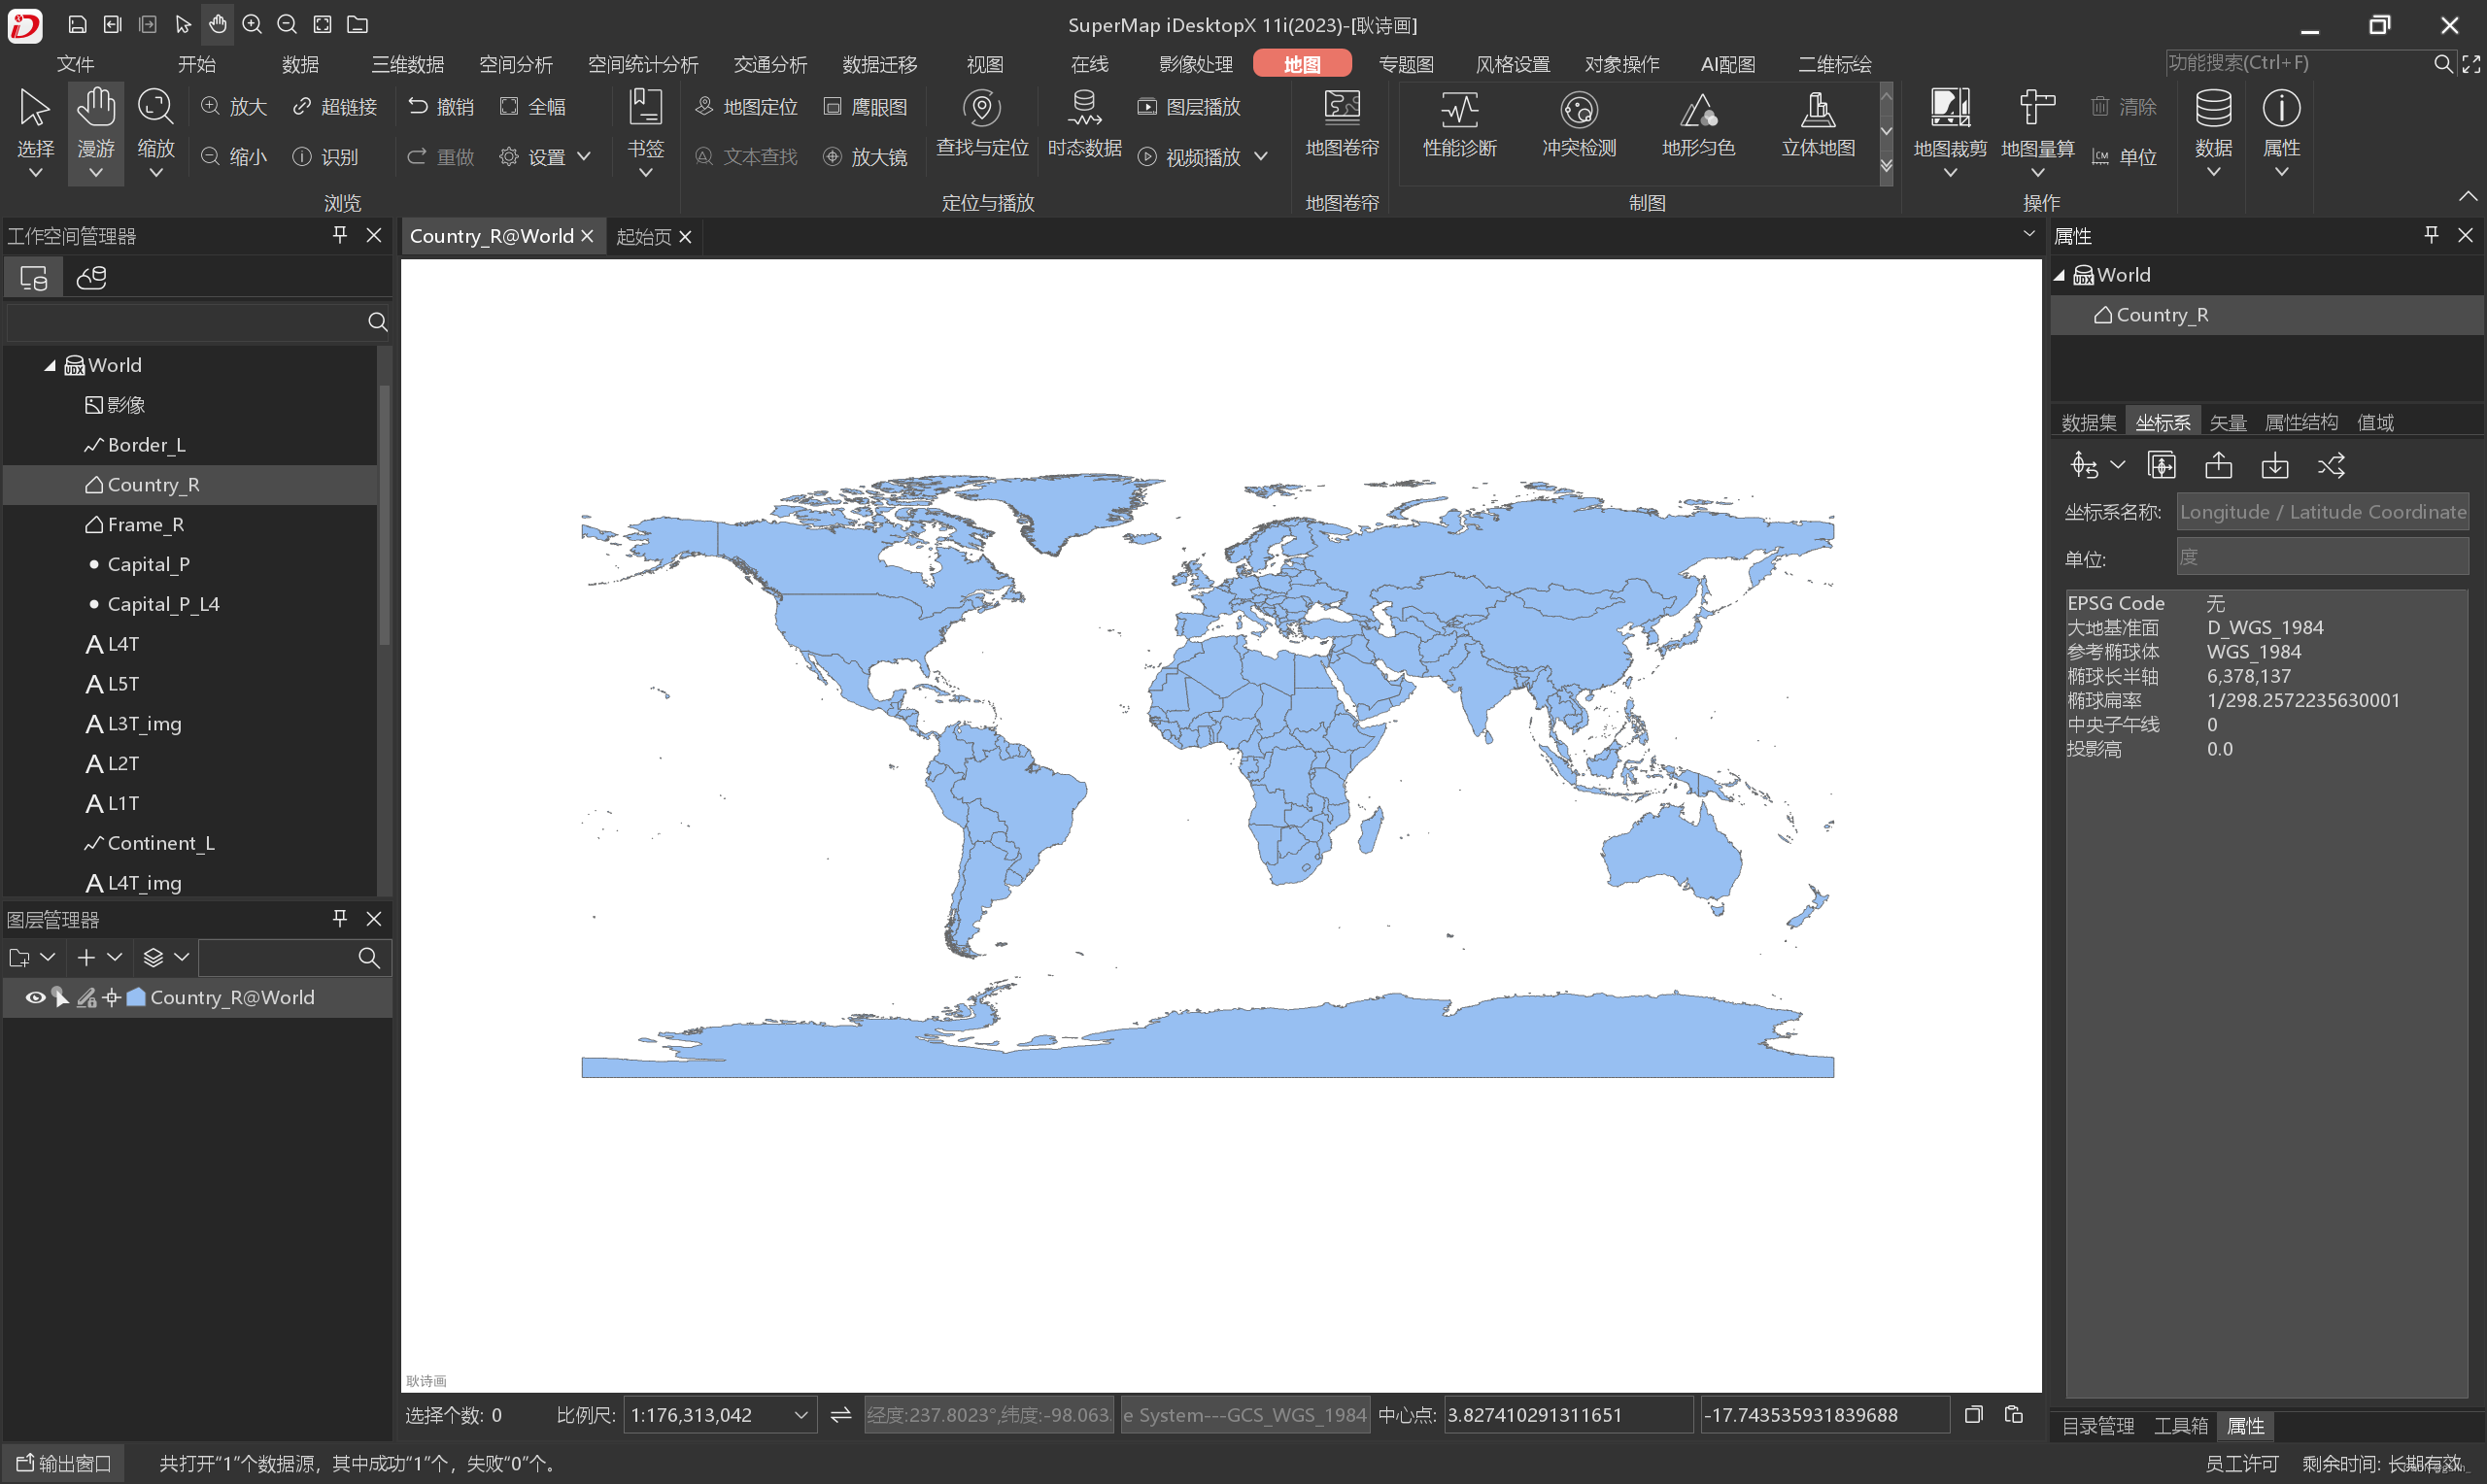This screenshot has height=1484, width=2487.
Task: Toggle editable pencil of Country_R@World layer
Action: 86,997
